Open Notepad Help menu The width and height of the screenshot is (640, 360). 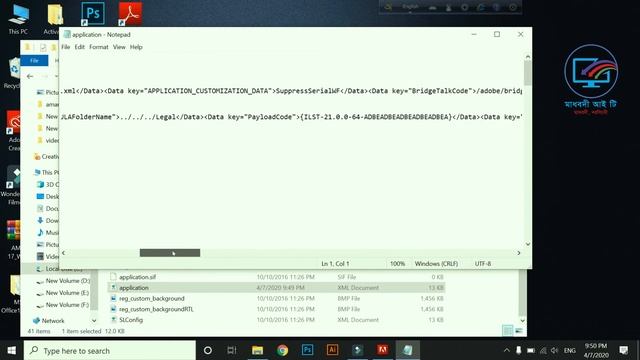pyautogui.click(x=136, y=47)
